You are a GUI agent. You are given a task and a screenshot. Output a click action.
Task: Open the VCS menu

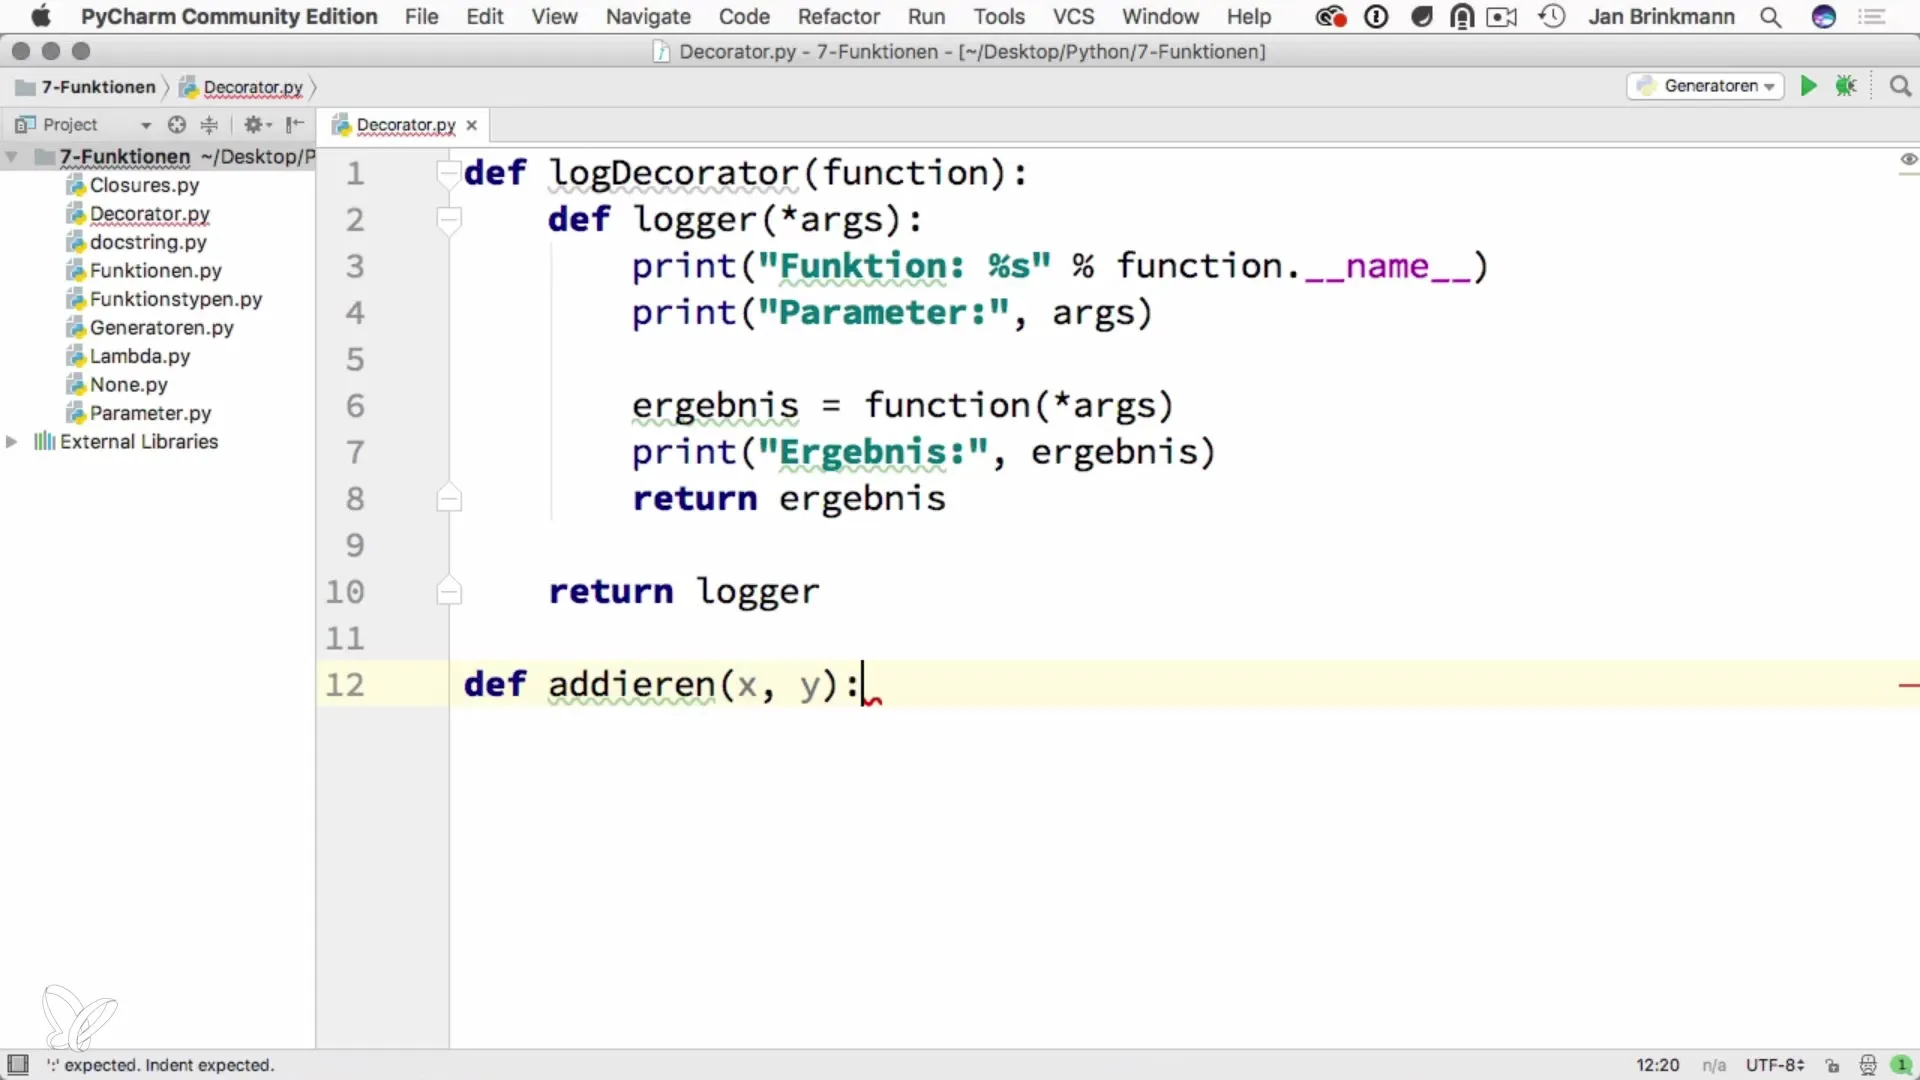[1073, 17]
